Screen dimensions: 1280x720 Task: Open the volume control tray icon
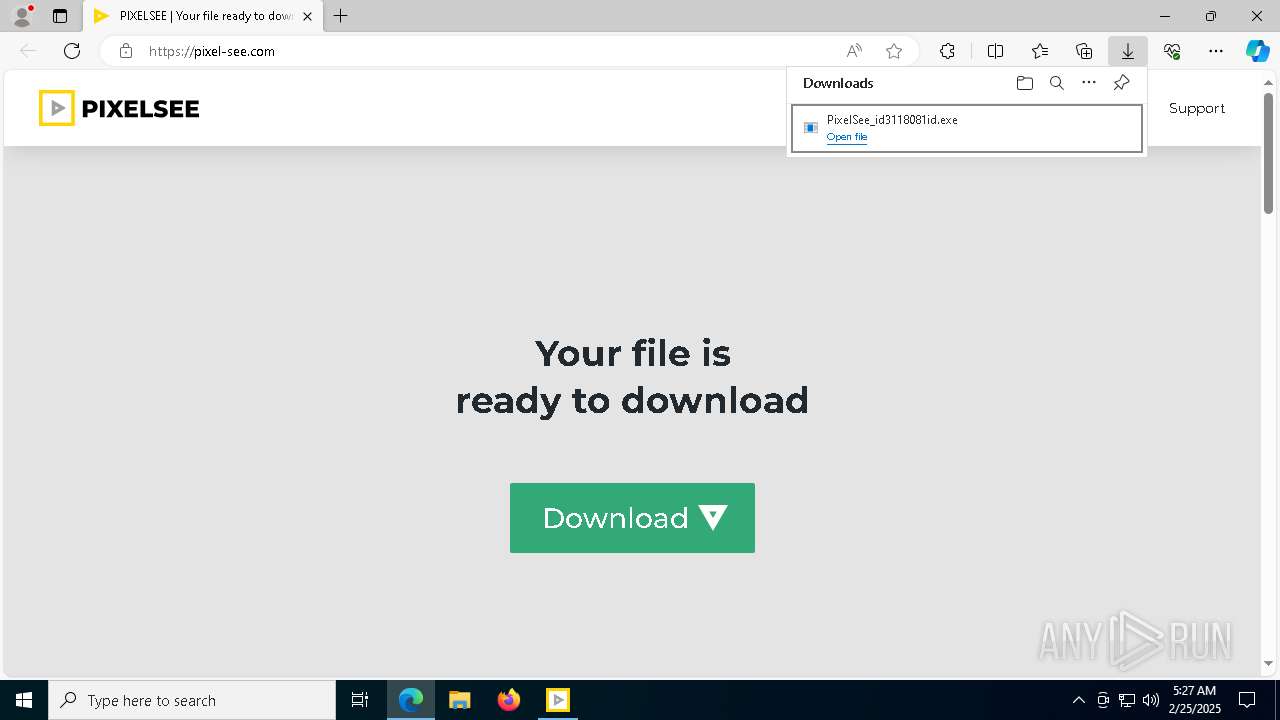[x=1151, y=700]
